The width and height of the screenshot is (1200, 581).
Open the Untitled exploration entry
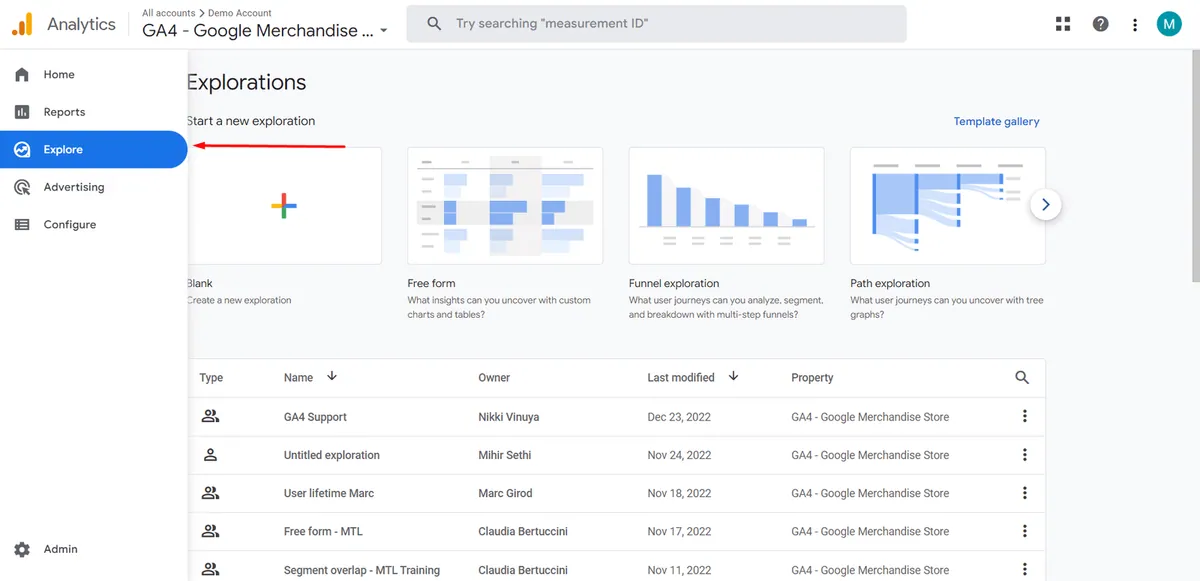[x=332, y=455]
